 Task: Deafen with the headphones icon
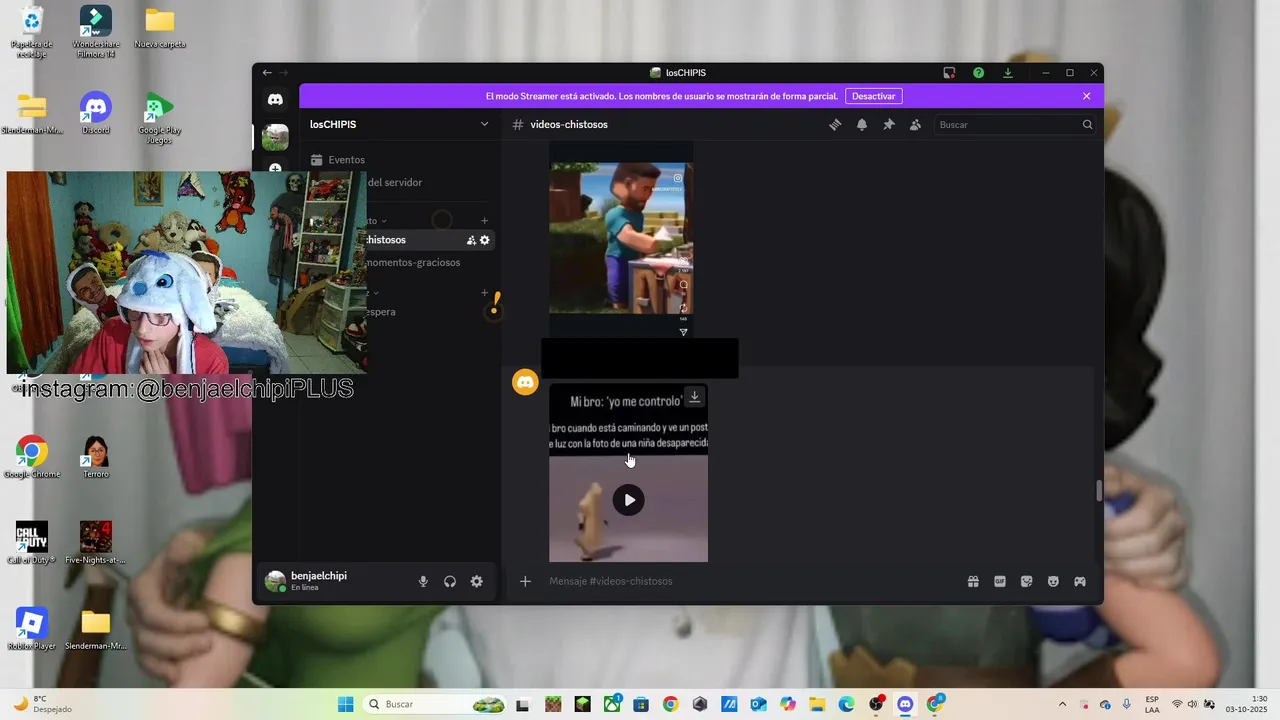450,581
